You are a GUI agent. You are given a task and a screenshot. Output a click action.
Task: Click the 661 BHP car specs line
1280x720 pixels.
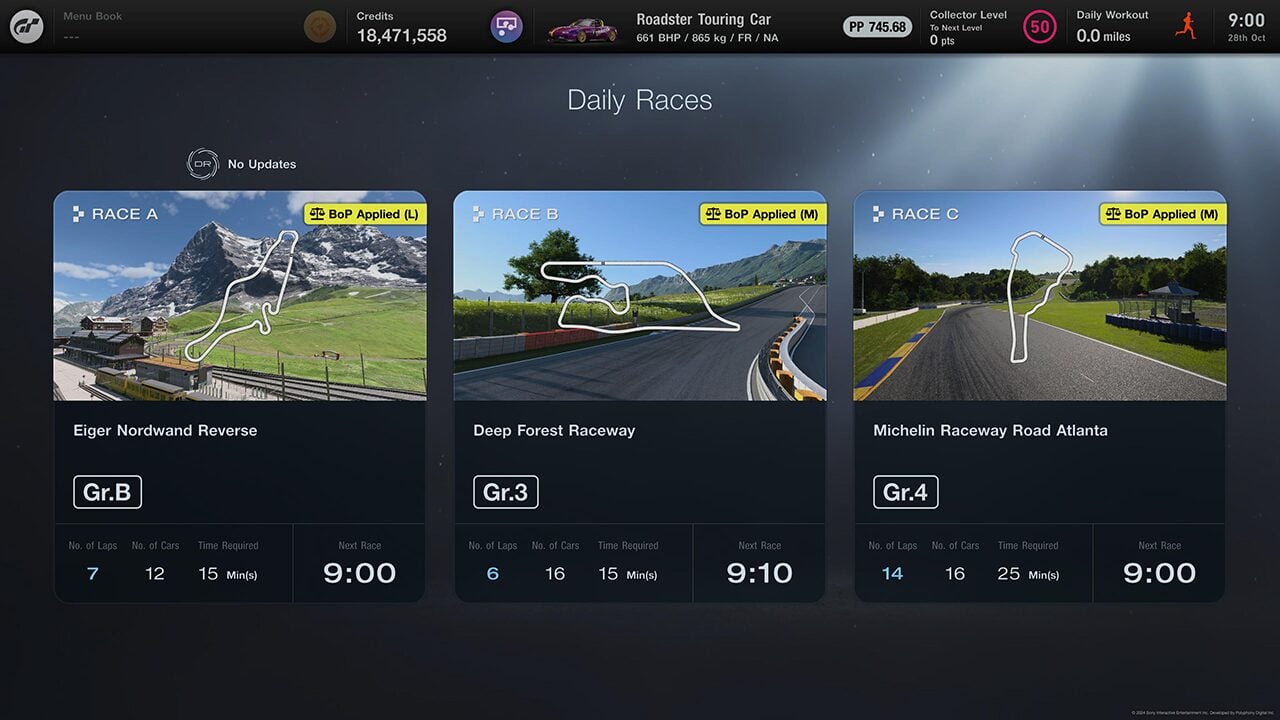pos(707,38)
